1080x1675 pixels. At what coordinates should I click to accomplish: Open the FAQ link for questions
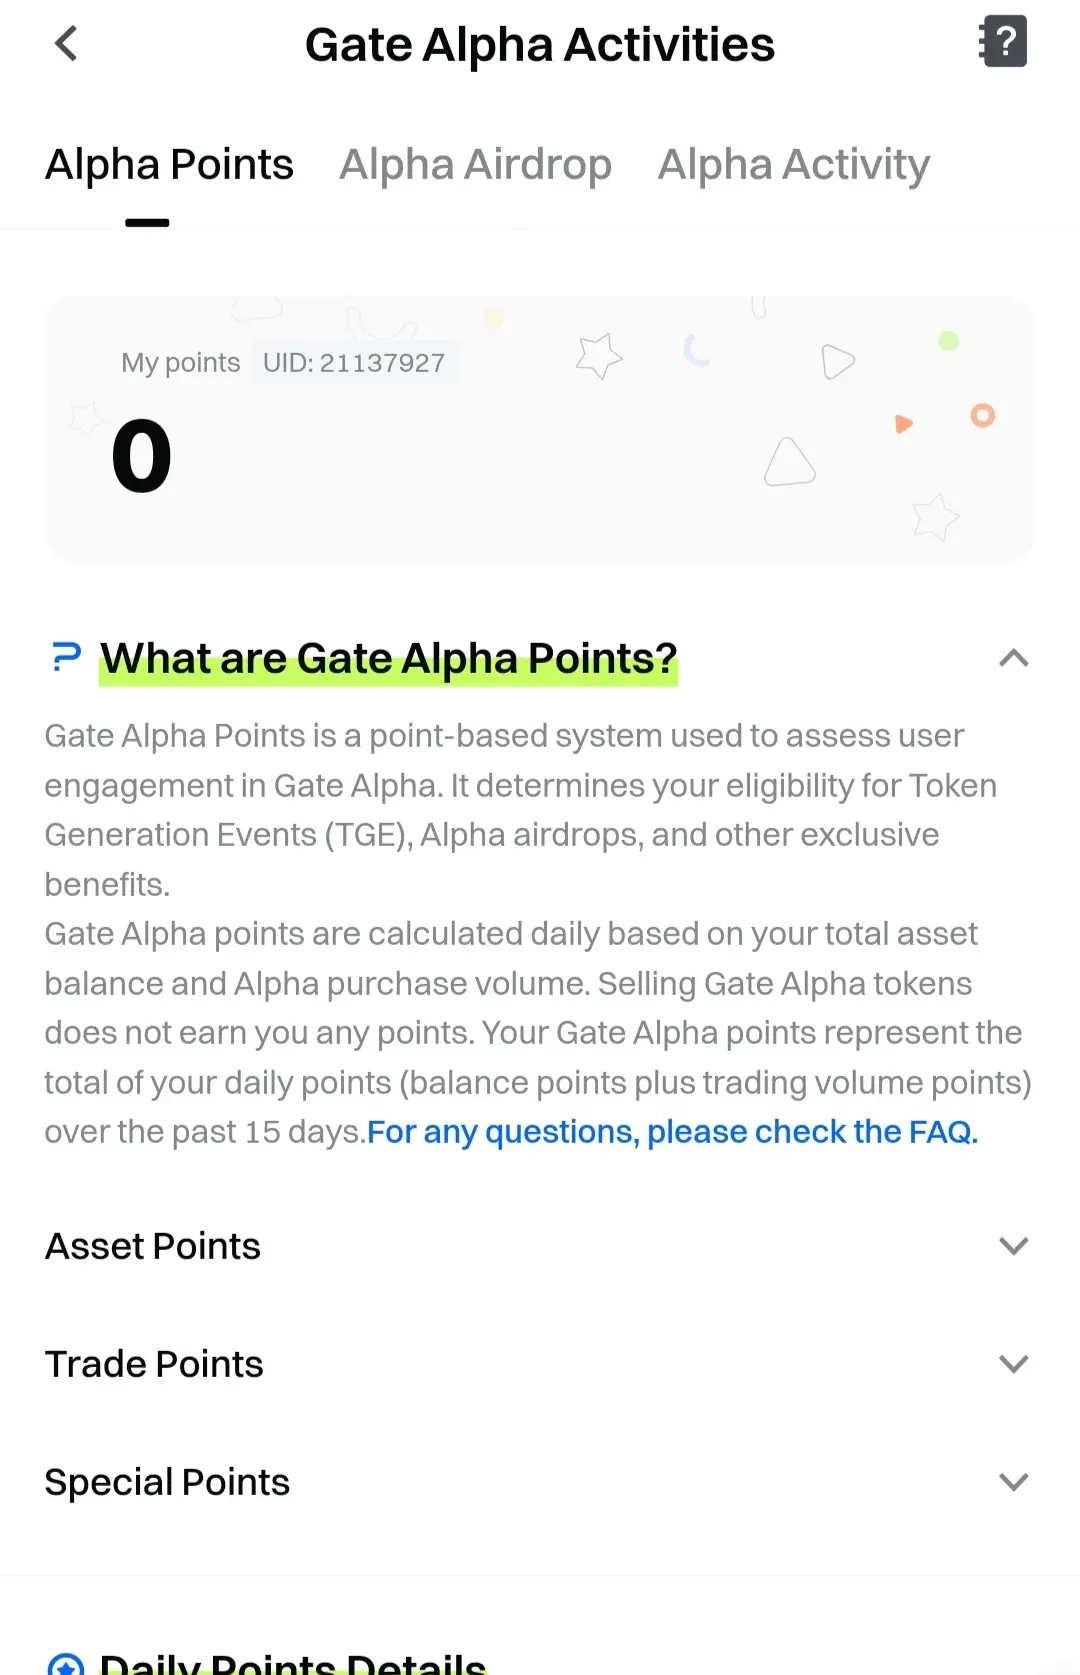pyautogui.click(x=672, y=1131)
